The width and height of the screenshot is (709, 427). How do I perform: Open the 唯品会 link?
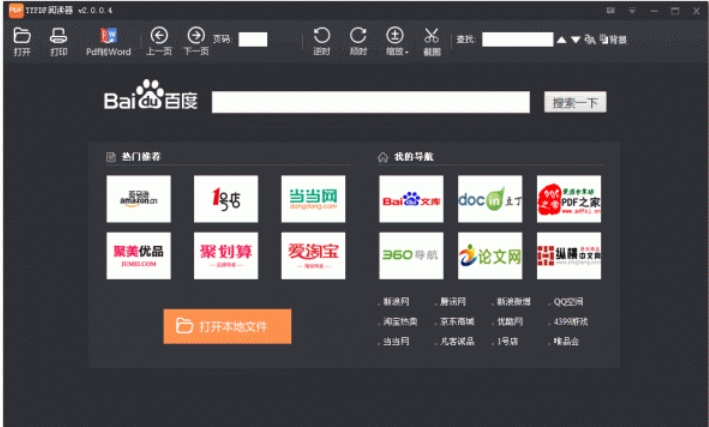tap(566, 342)
